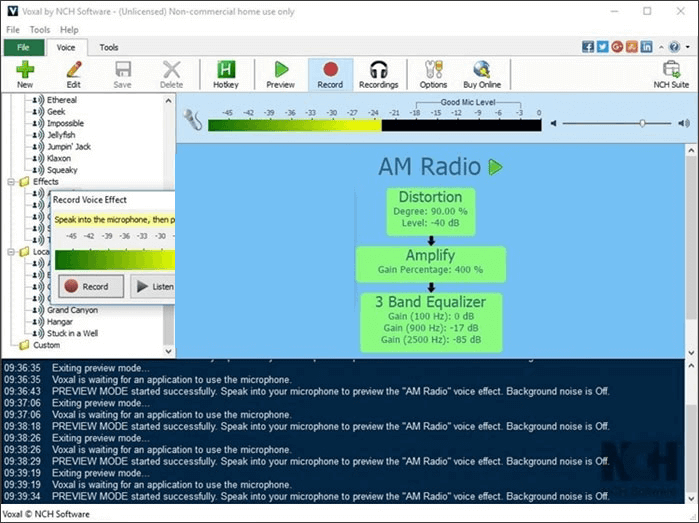Click the Buy Online icon
Viewport: 699px width, 523px height.
click(482, 74)
